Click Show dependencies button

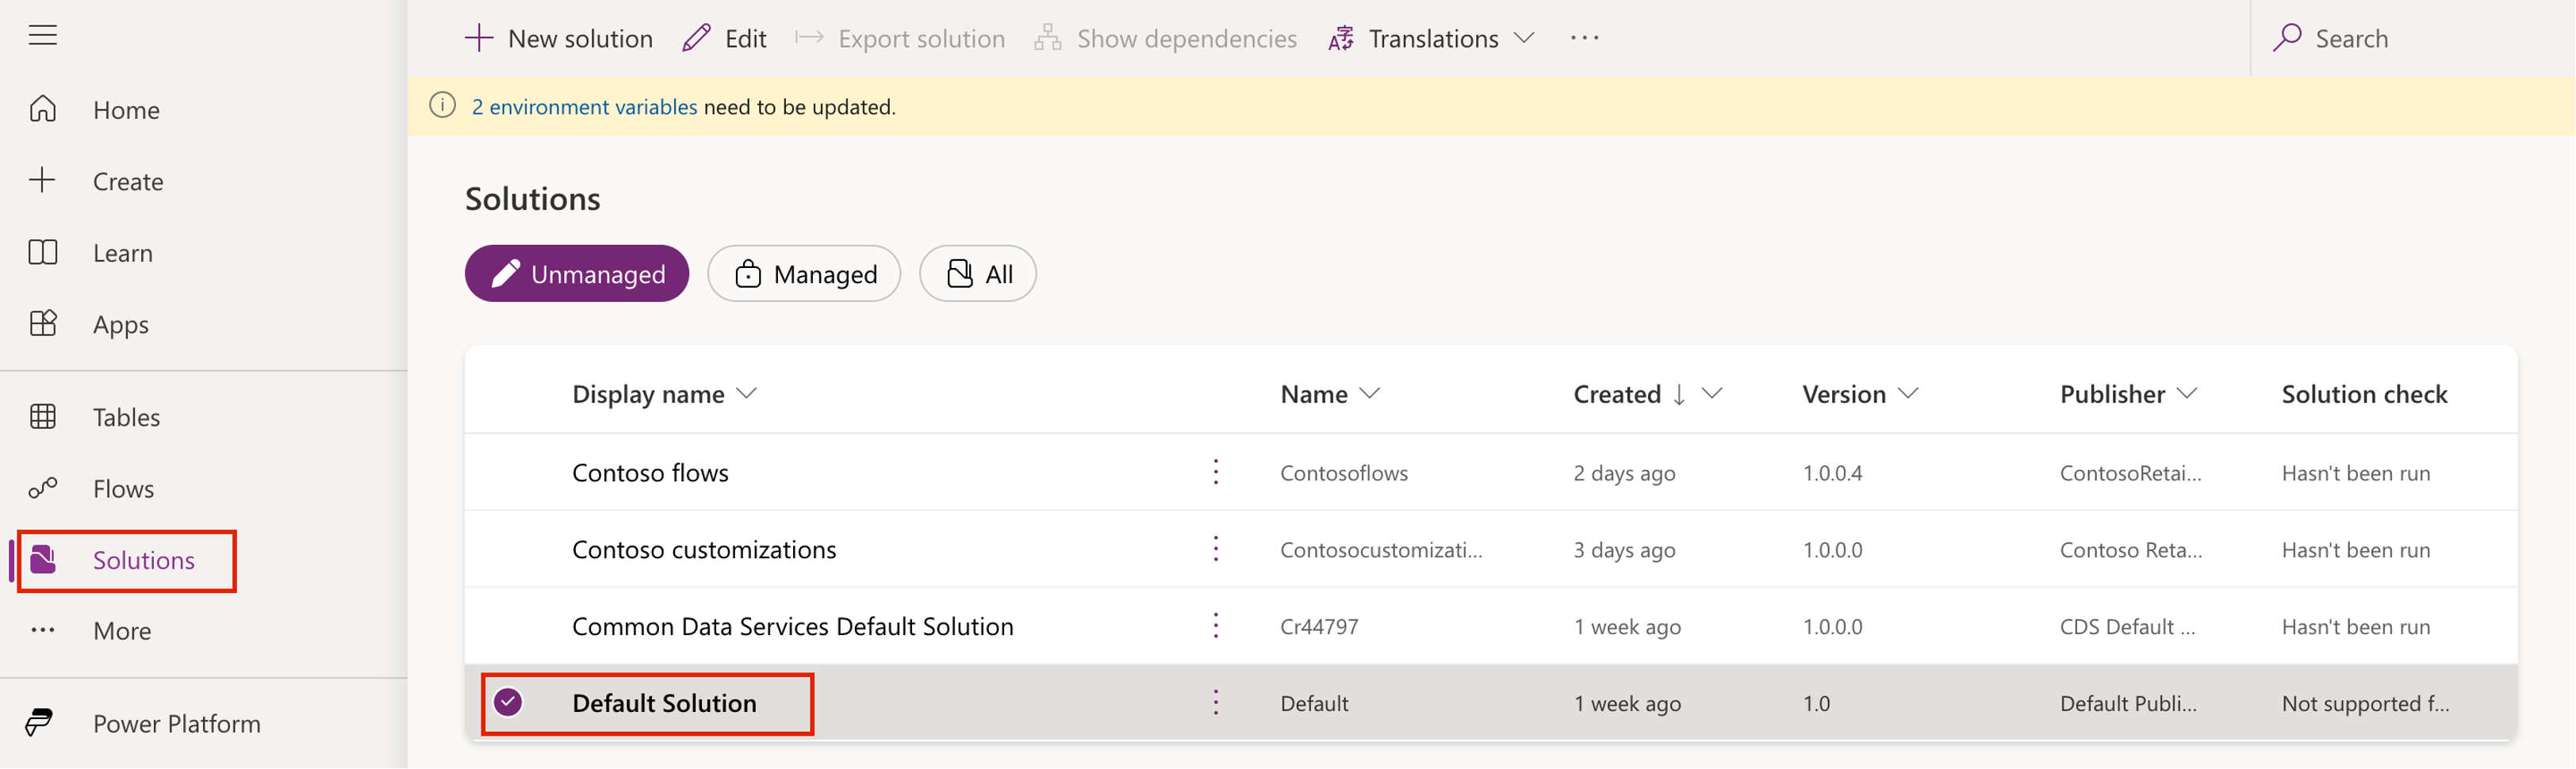(1165, 38)
